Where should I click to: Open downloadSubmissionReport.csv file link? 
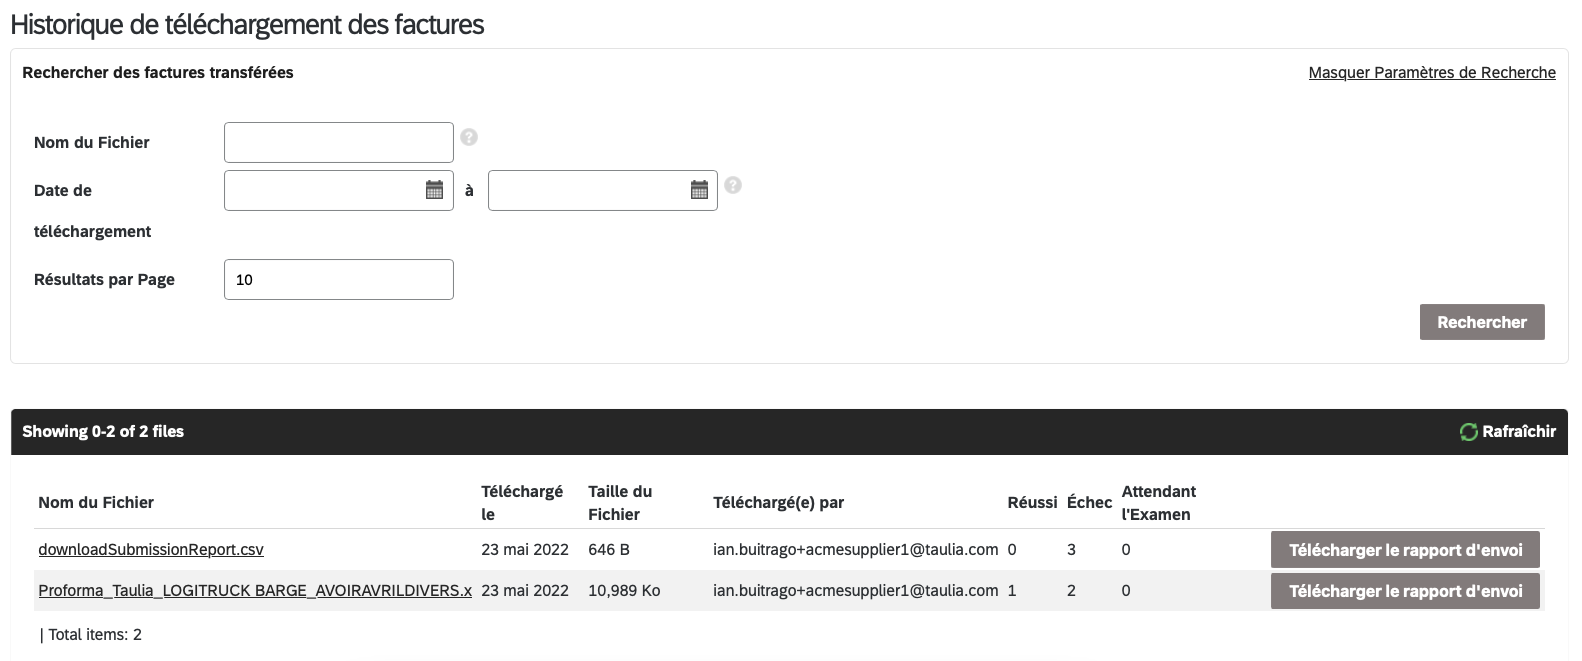click(151, 549)
